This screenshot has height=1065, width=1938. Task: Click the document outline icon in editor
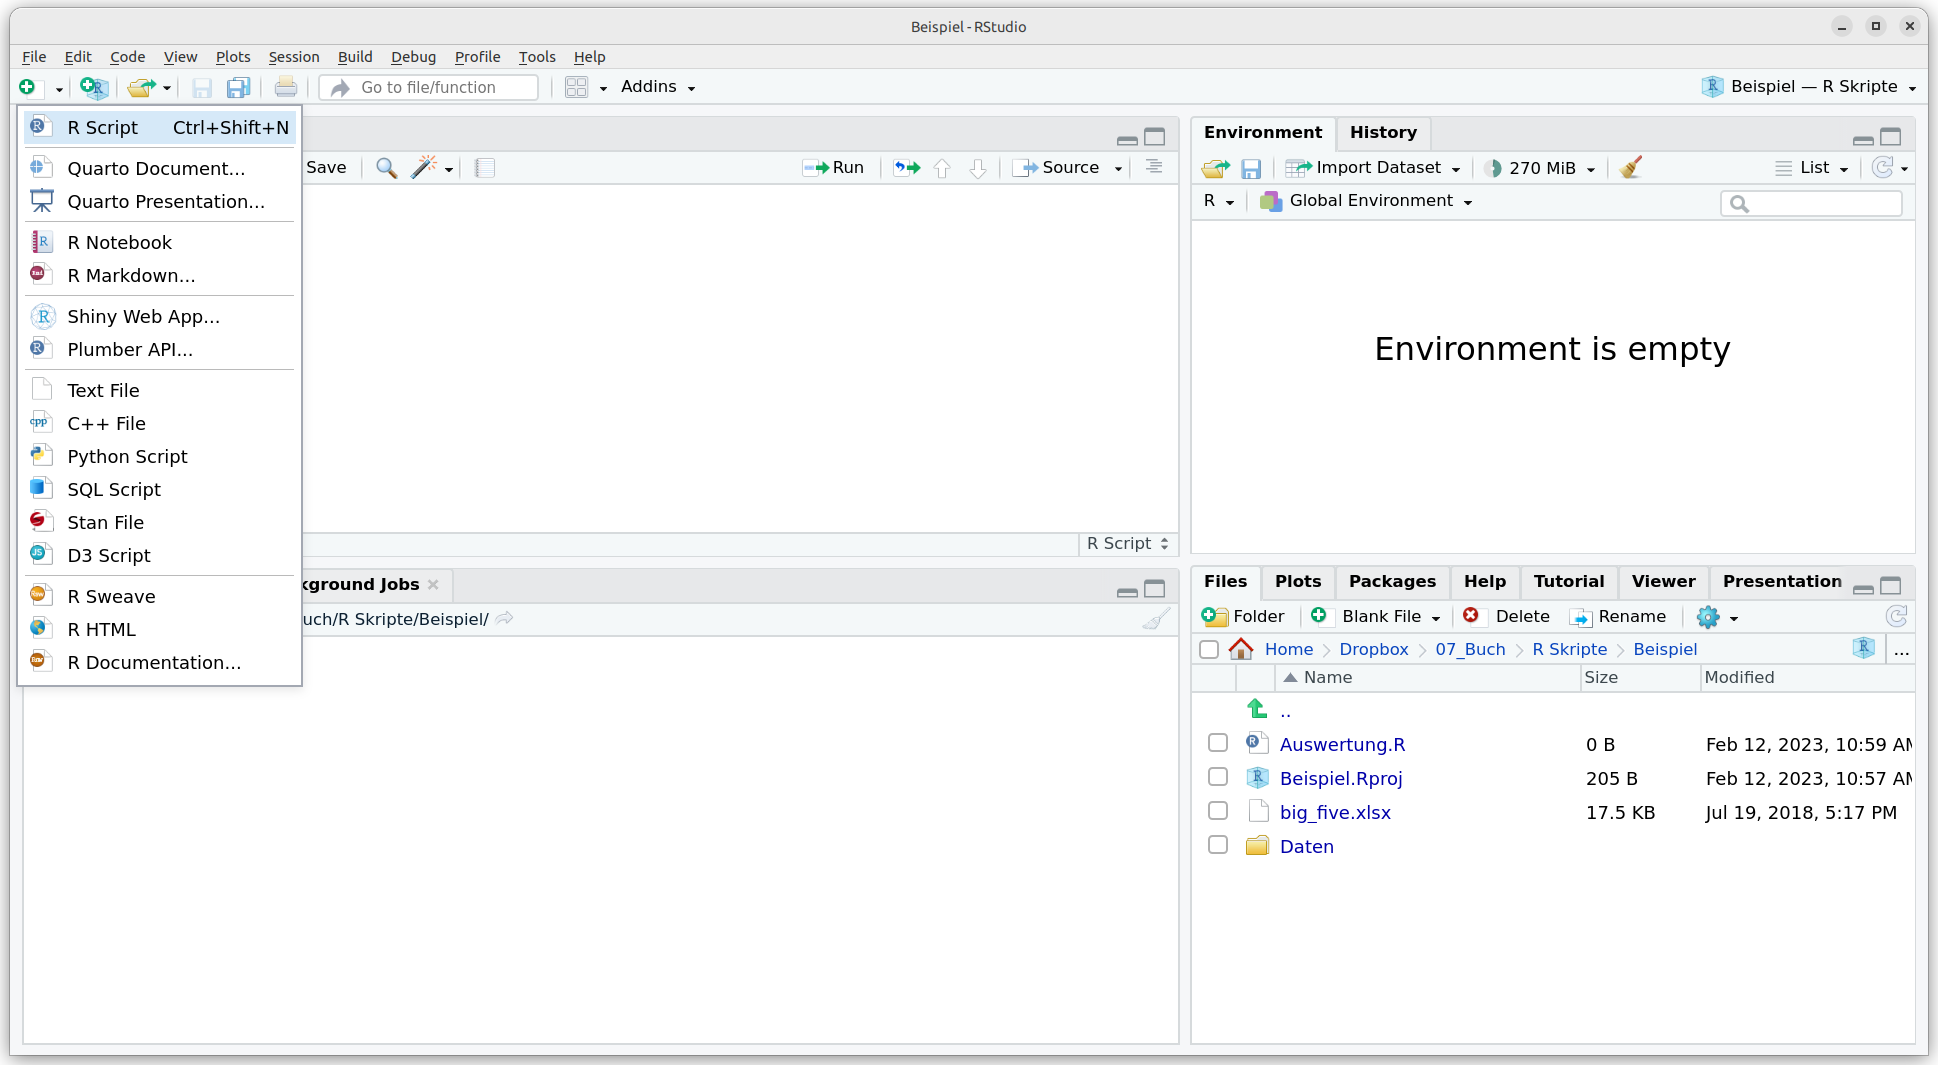pos(1154,167)
